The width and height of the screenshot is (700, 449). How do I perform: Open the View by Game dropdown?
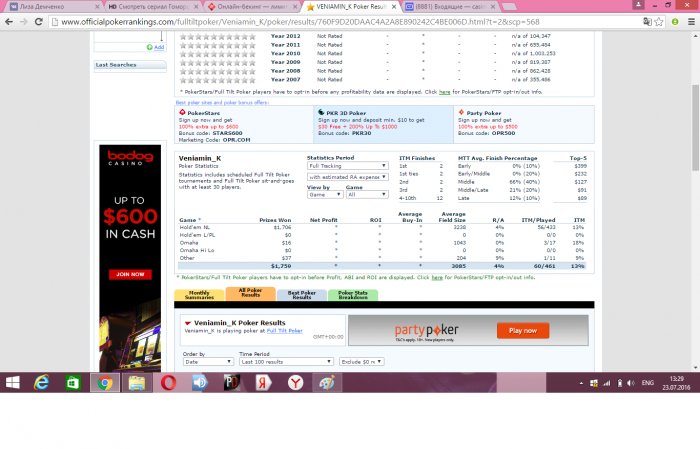[x=325, y=195]
